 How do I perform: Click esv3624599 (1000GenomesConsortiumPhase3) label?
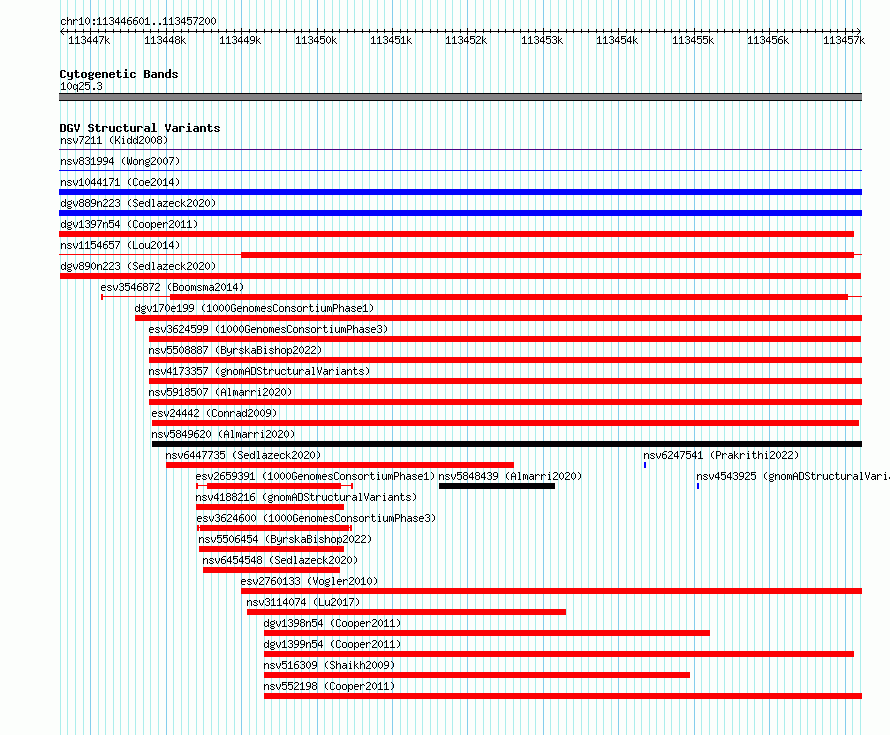268,329
